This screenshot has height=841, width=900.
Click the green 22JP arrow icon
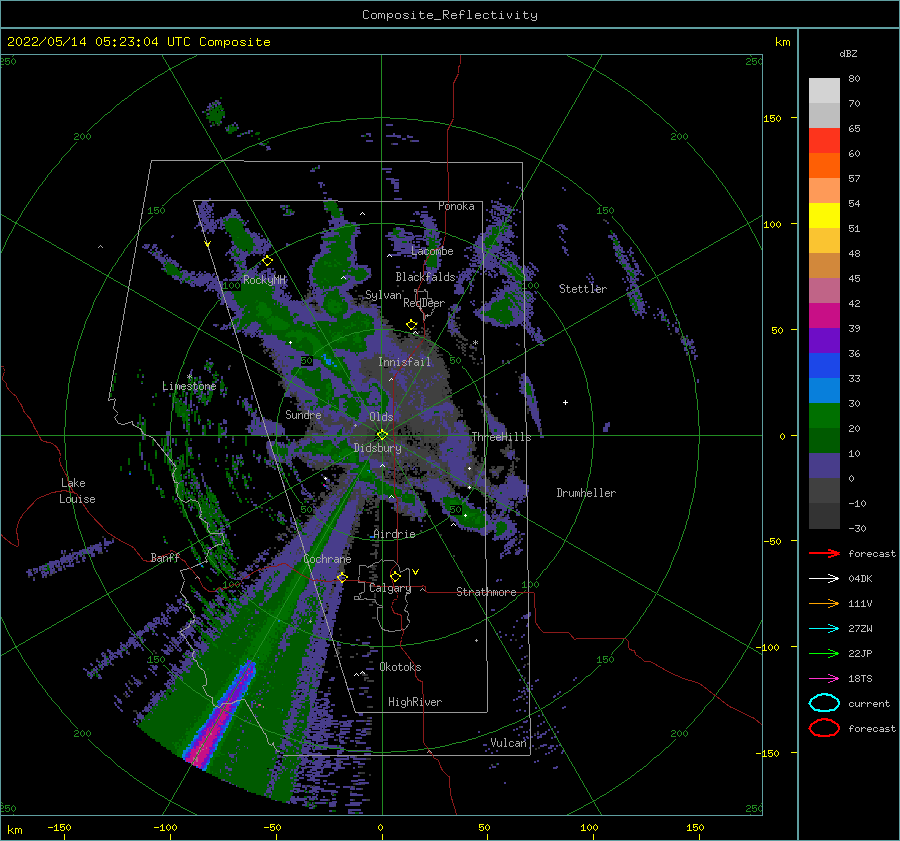824,653
